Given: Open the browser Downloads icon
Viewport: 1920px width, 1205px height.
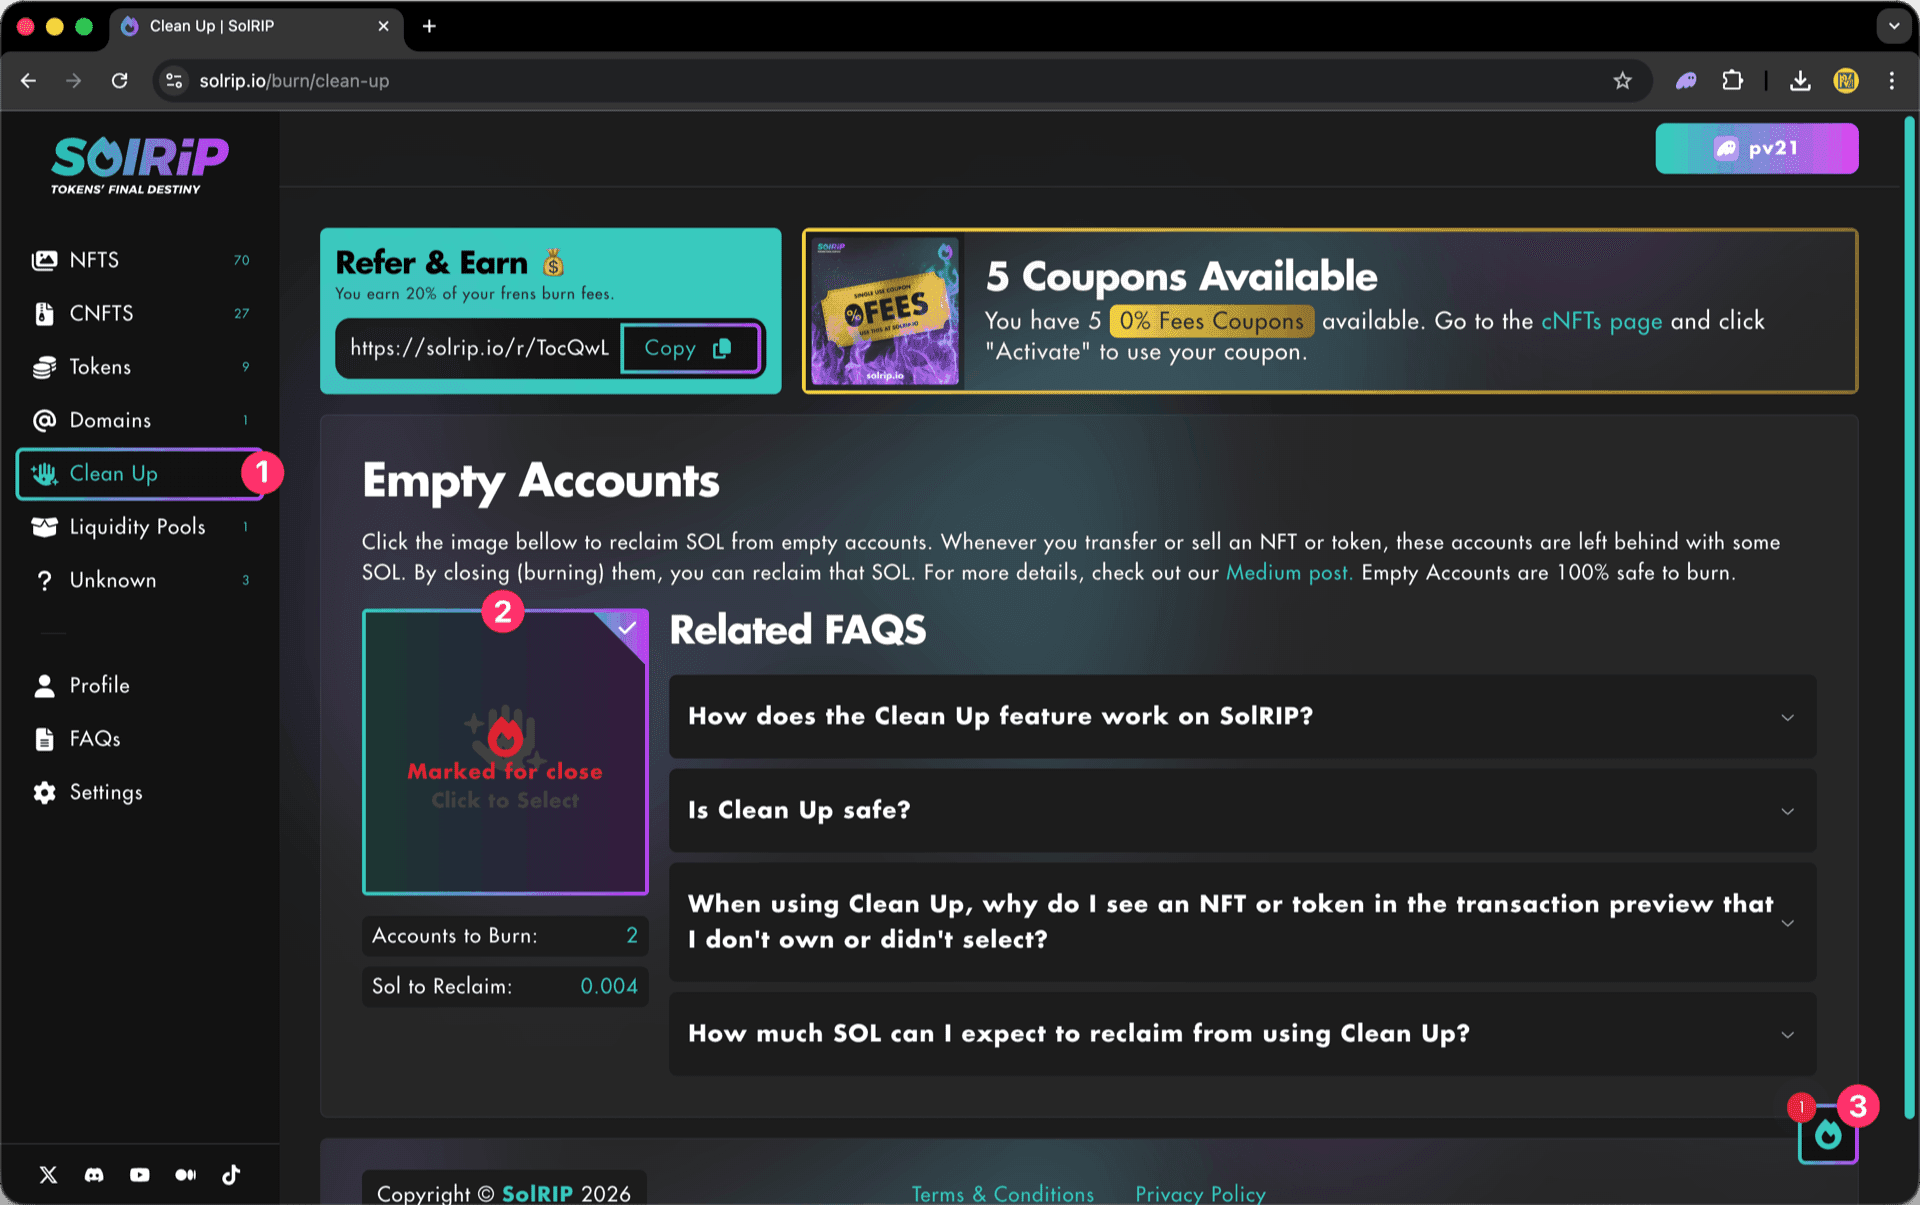Looking at the screenshot, I should (1800, 81).
